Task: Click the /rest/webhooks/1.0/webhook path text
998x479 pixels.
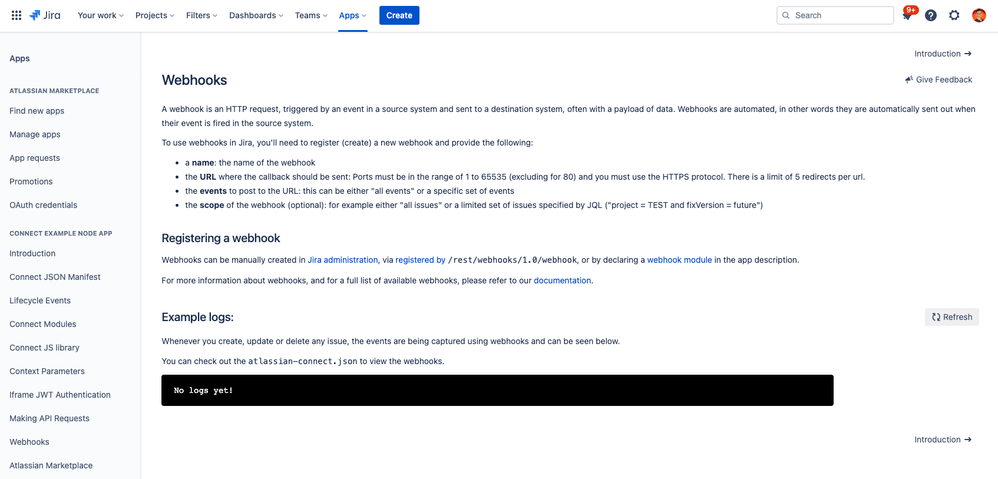Action: click(x=512, y=260)
